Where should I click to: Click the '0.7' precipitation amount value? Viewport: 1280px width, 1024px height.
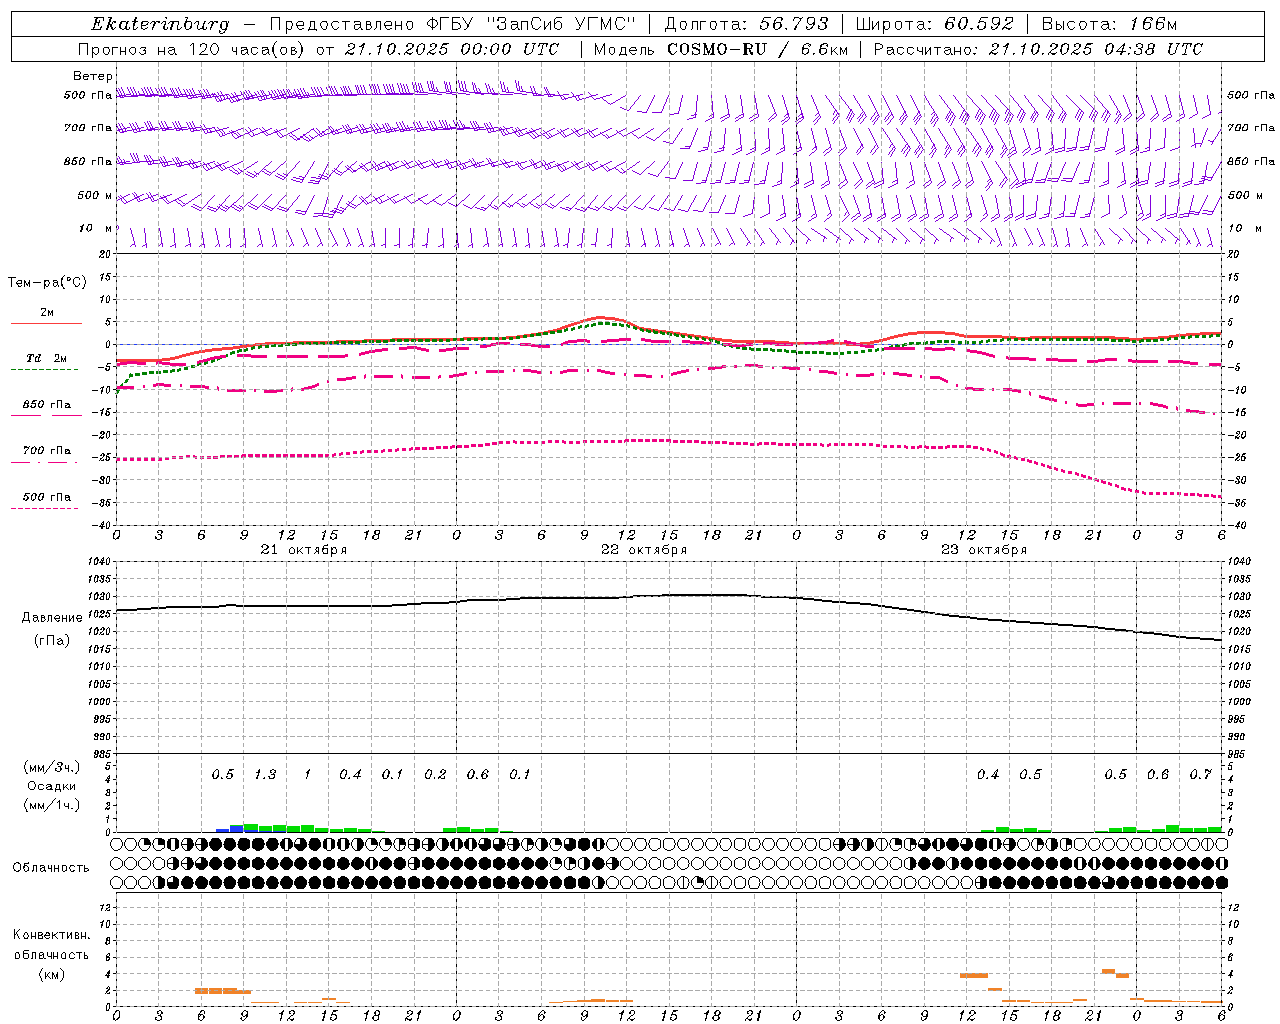tap(1200, 775)
